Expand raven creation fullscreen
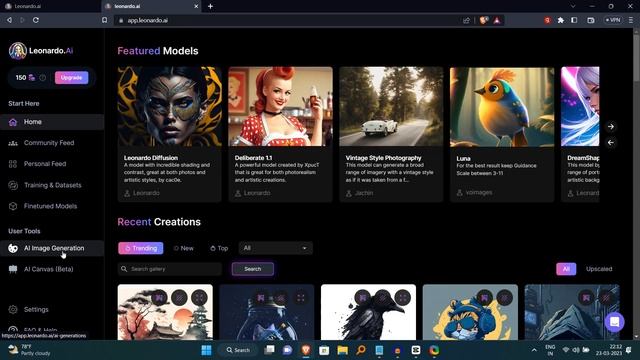 (402, 298)
